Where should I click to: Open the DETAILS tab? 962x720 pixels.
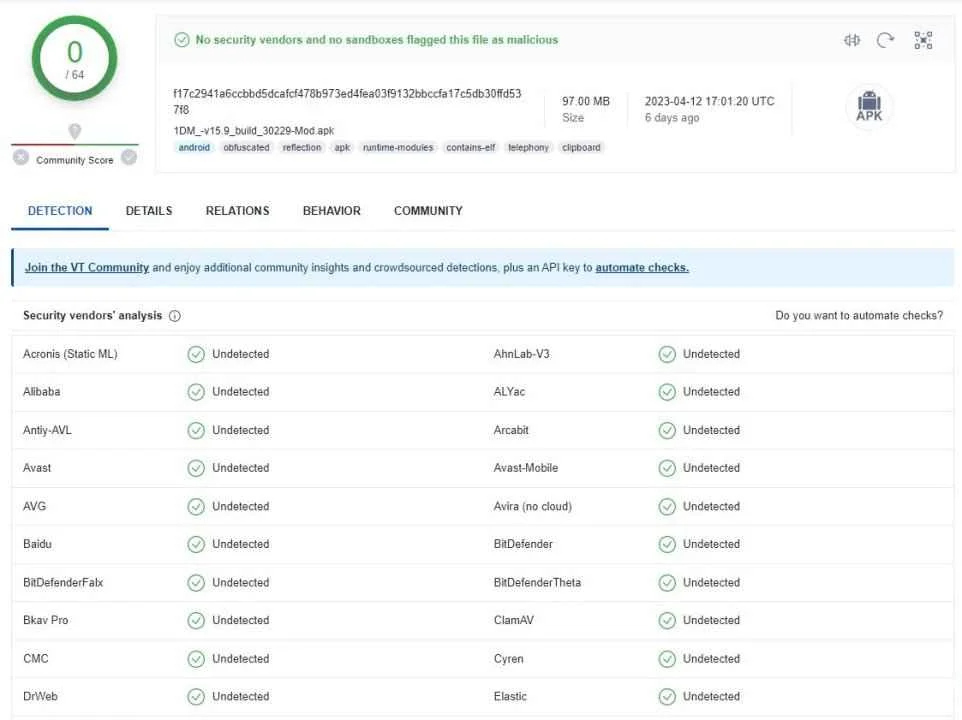click(149, 211)
